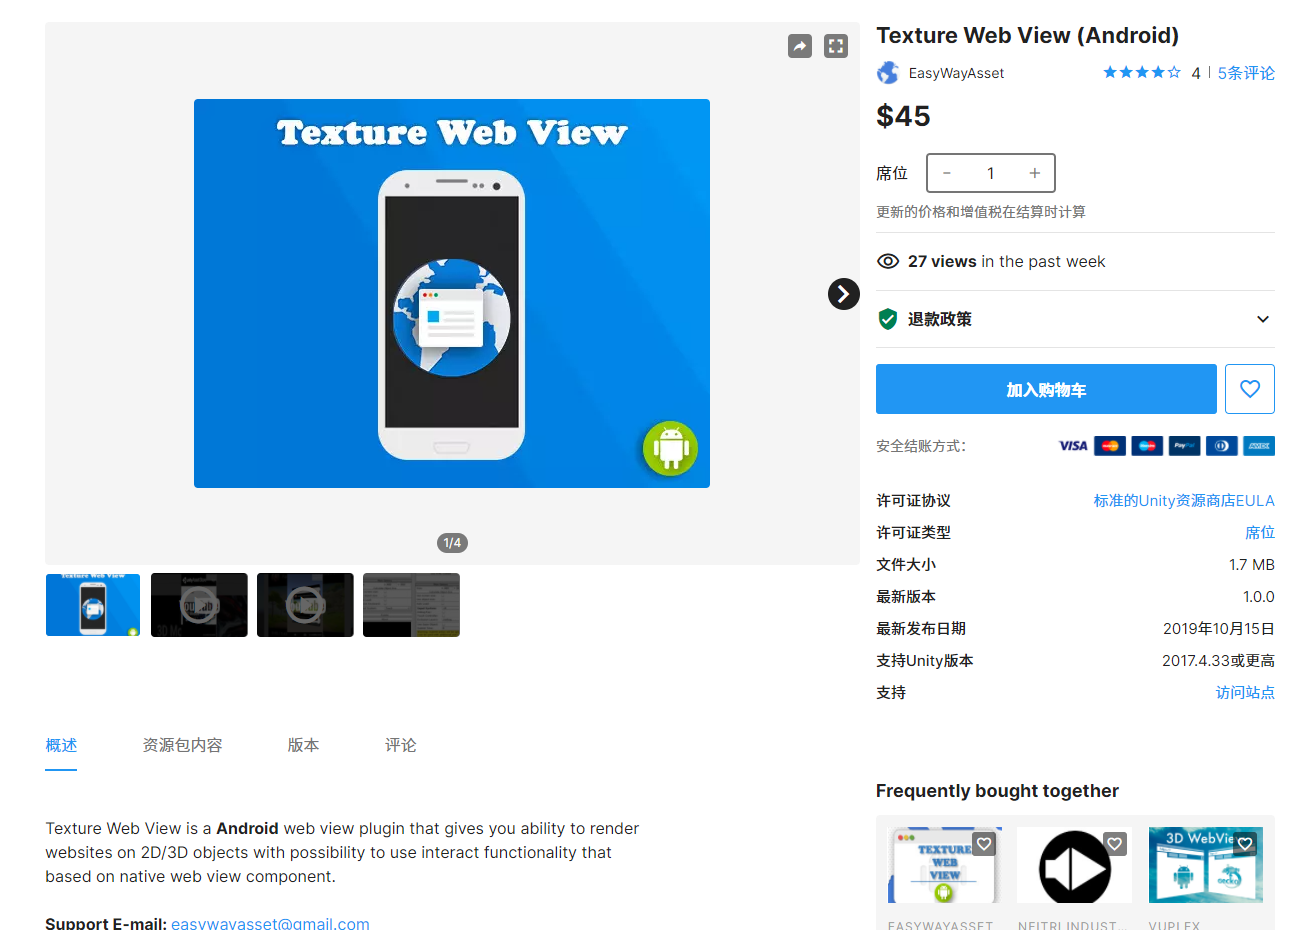Click the share arrow icon on preview
This screenshot has height=930, width=1306.
tap(800, 46)
